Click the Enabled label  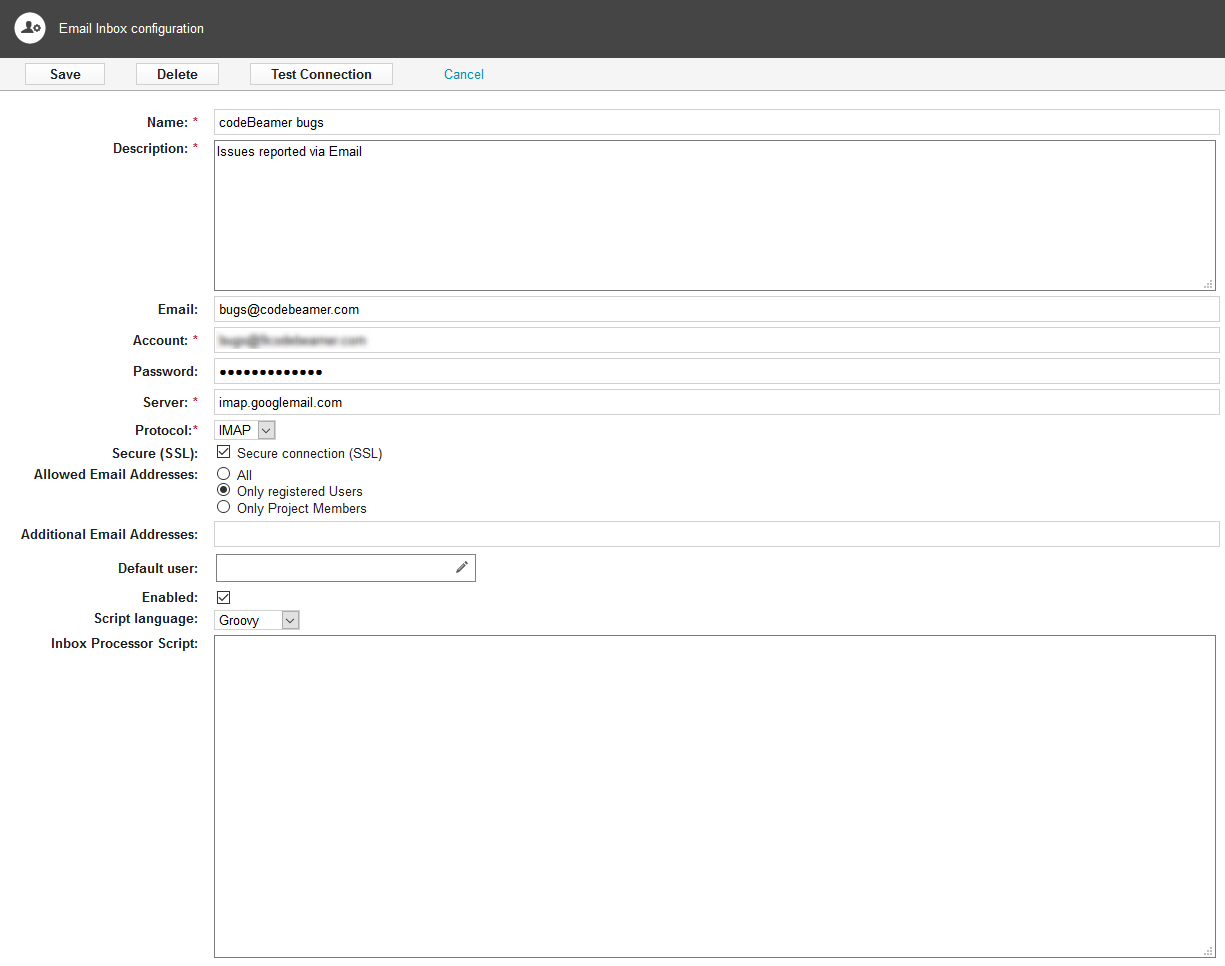(170, 597)
